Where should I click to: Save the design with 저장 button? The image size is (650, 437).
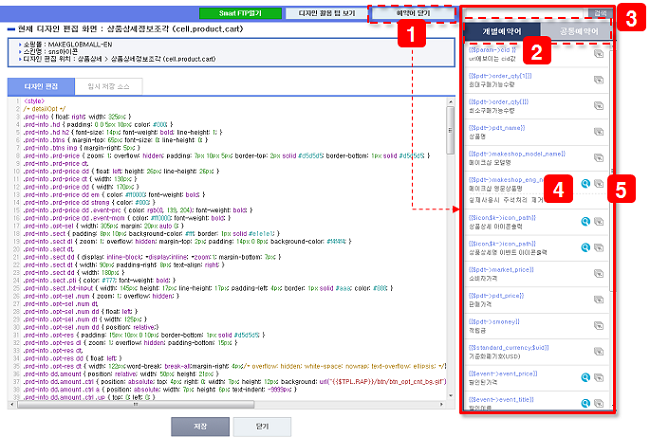click(200, 427)
